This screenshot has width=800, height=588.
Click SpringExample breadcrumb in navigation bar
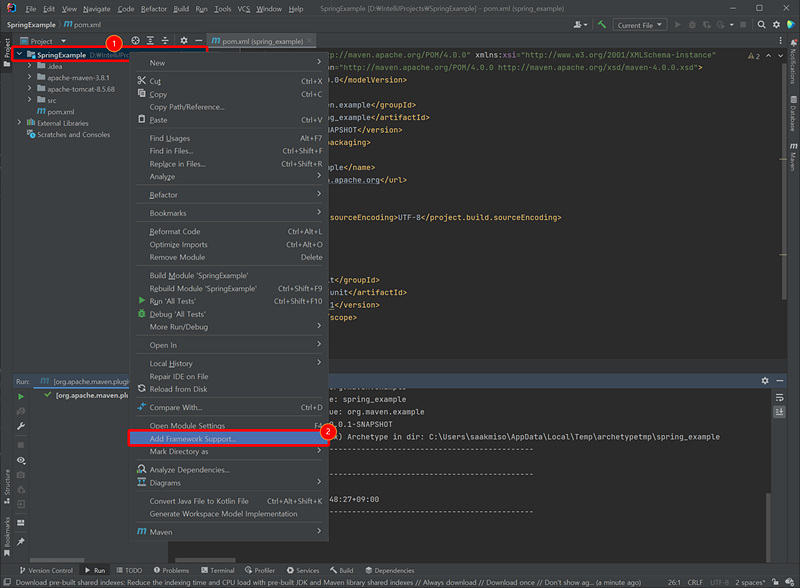(31, 24)
